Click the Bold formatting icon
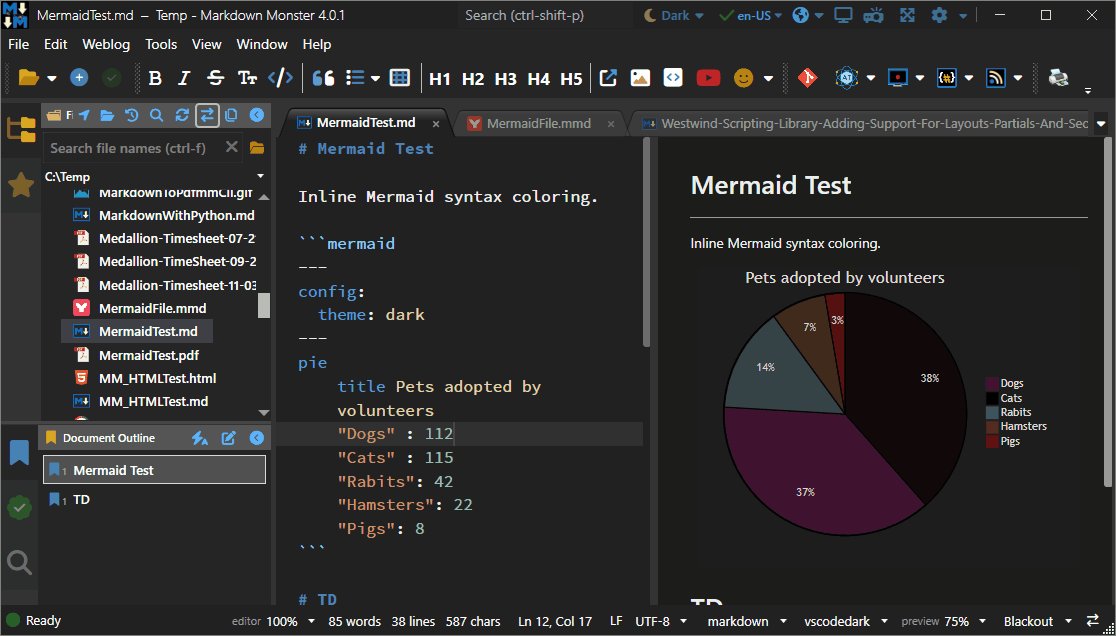 (x=155, y=78)
